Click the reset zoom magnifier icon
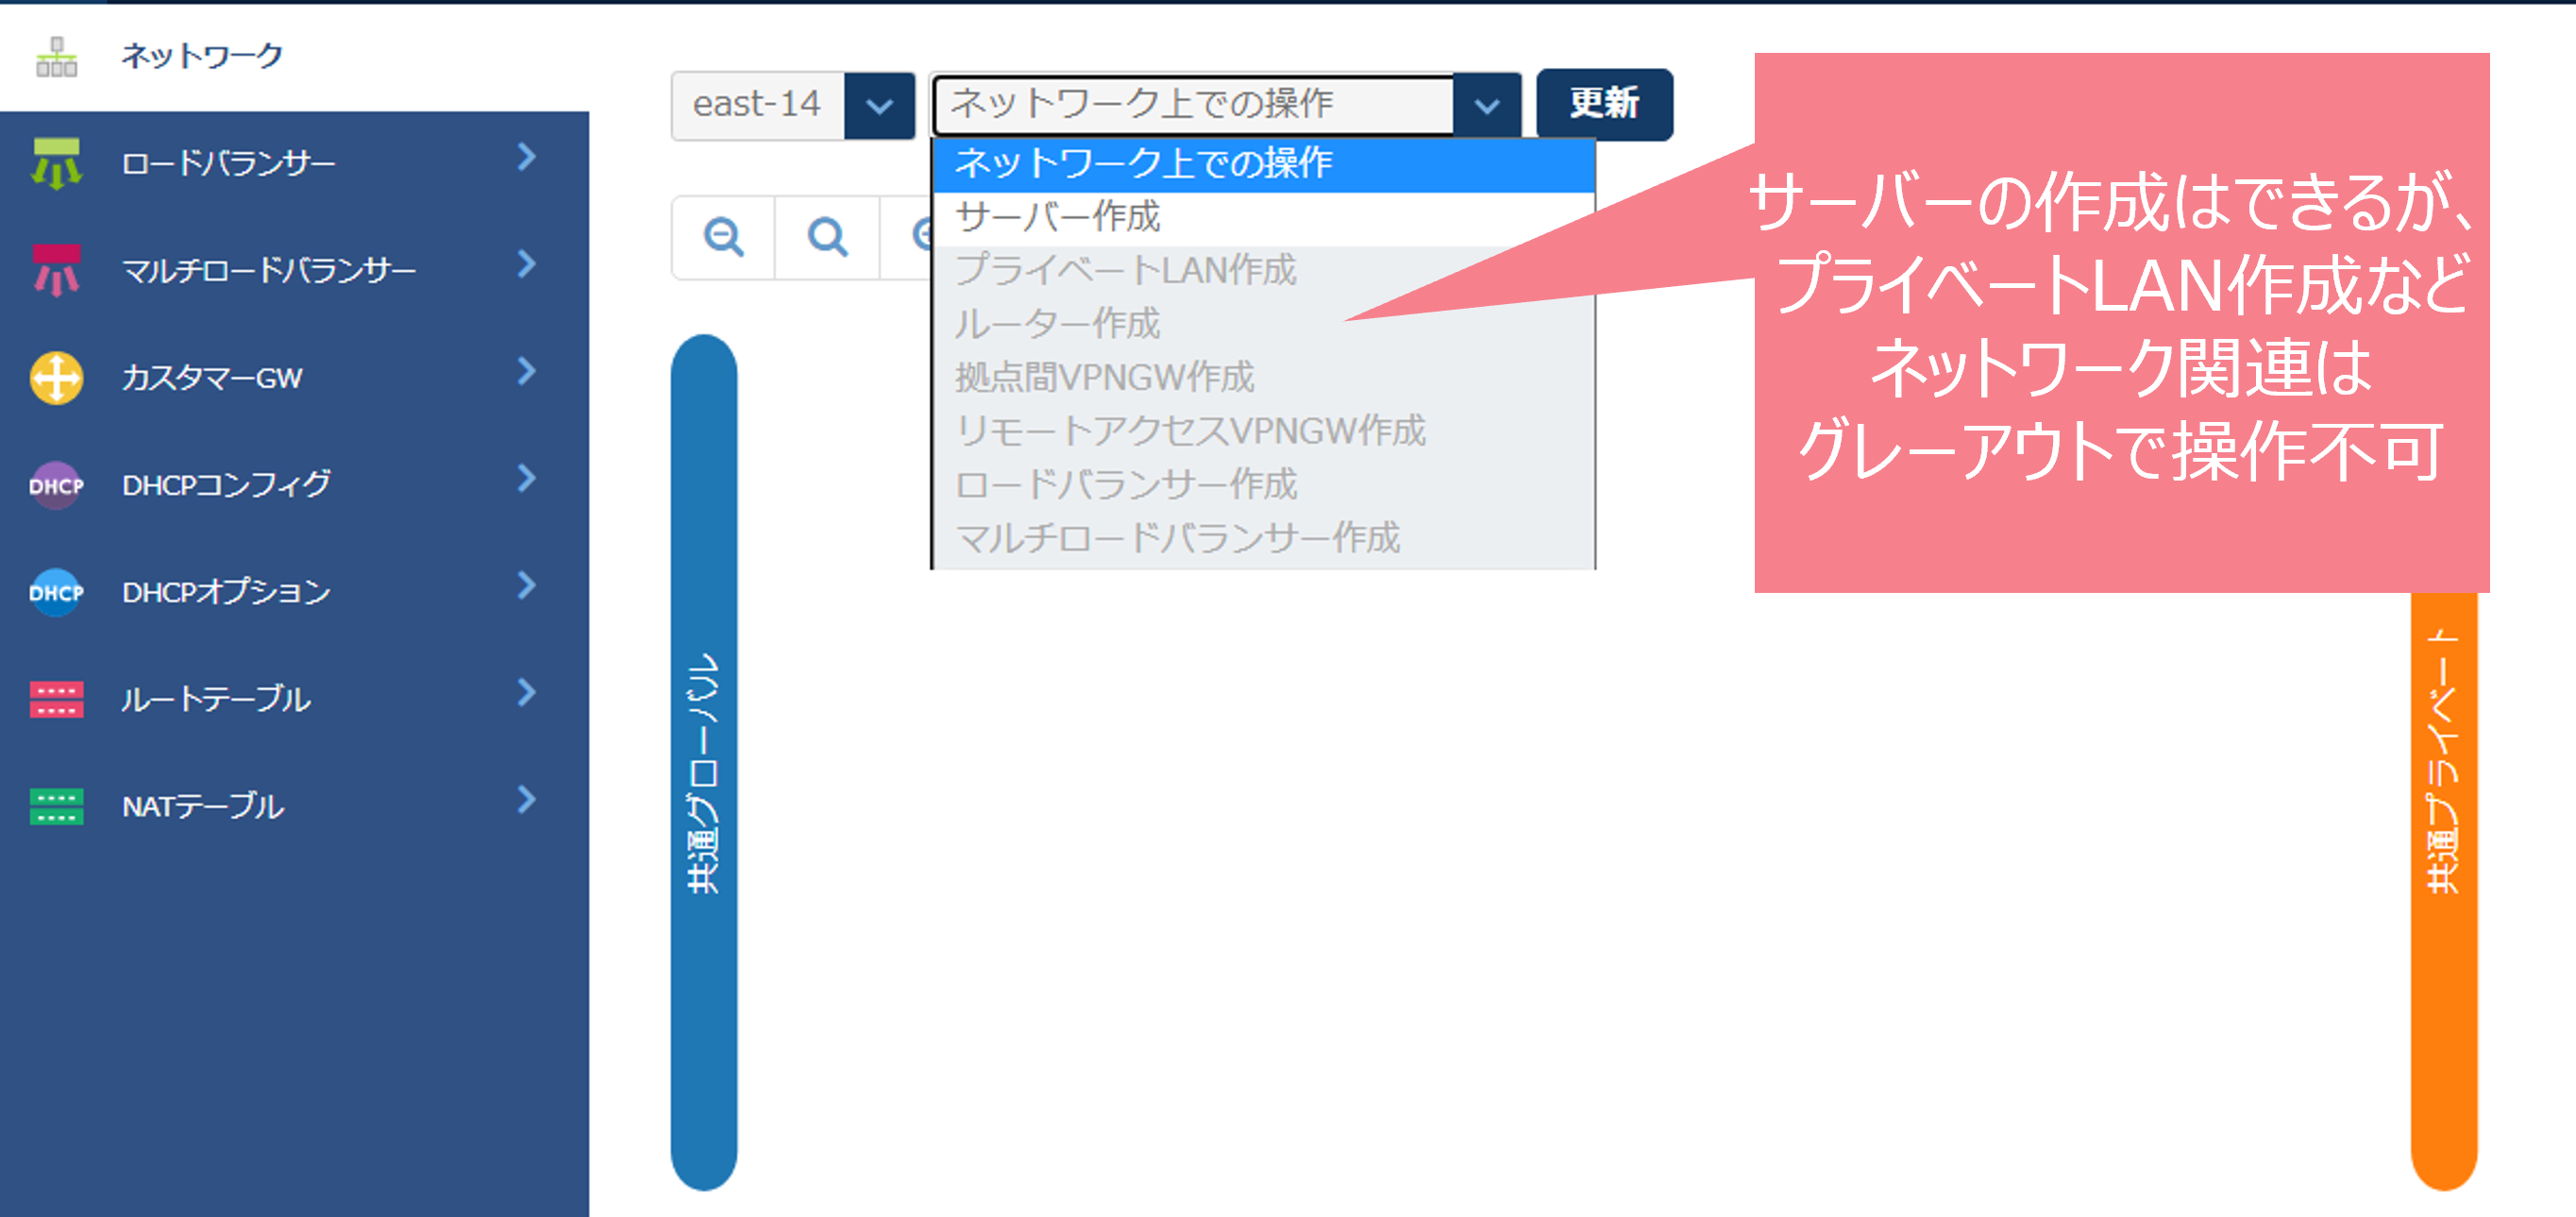 point(827,237)
